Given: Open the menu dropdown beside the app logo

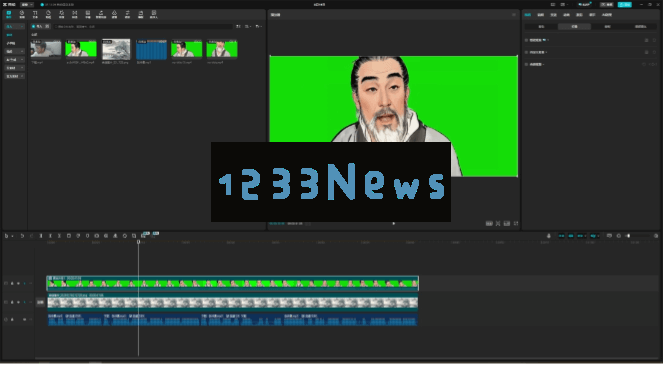Looking at the screenshot, I should (27, 4).
